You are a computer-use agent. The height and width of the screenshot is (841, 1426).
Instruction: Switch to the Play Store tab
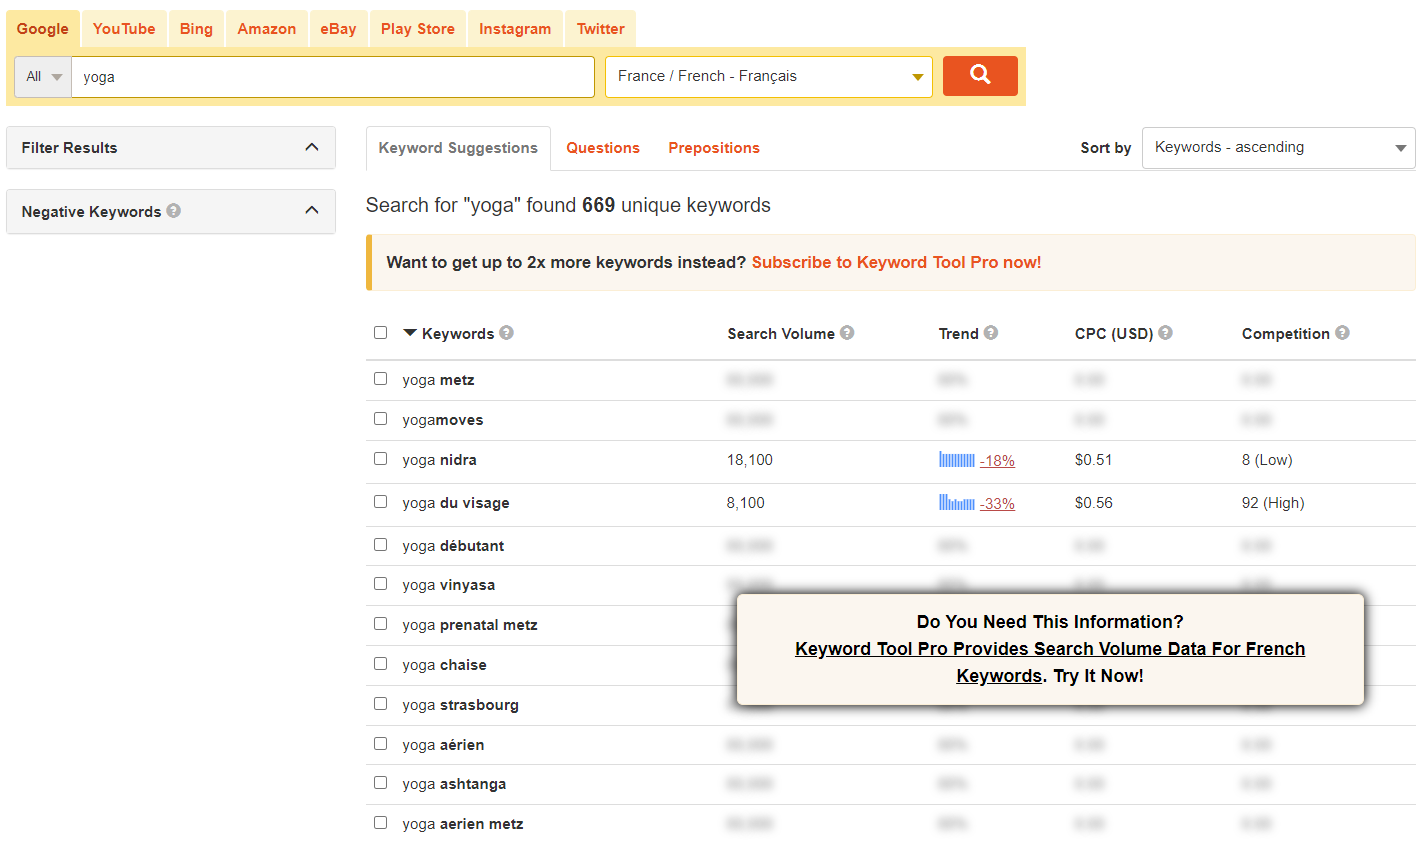pyautogui.click(x=418, y=29)
